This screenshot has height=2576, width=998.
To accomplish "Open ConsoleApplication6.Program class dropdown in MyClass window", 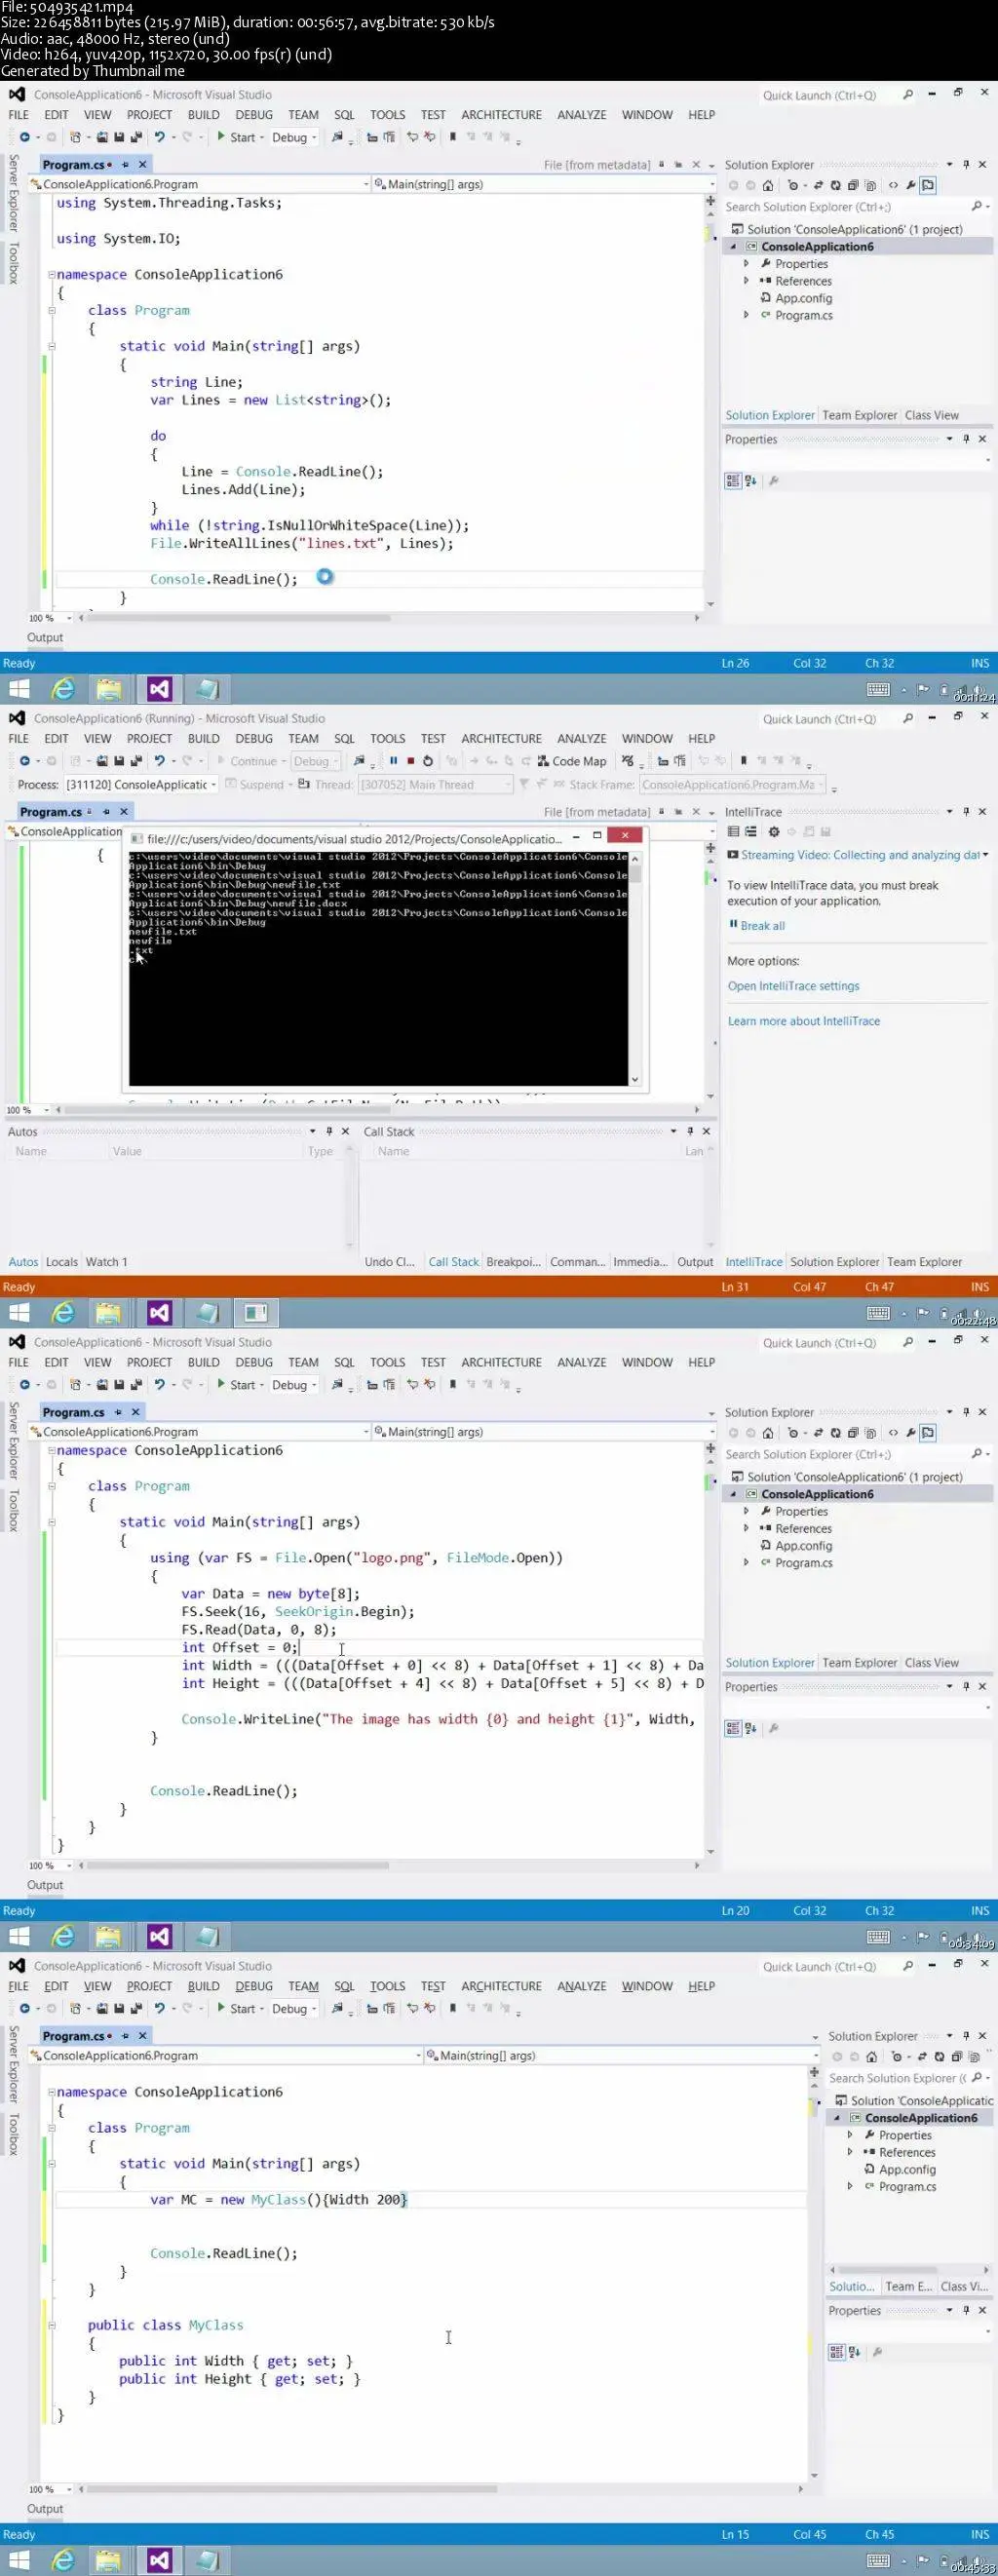I will tap(225, 2055).
